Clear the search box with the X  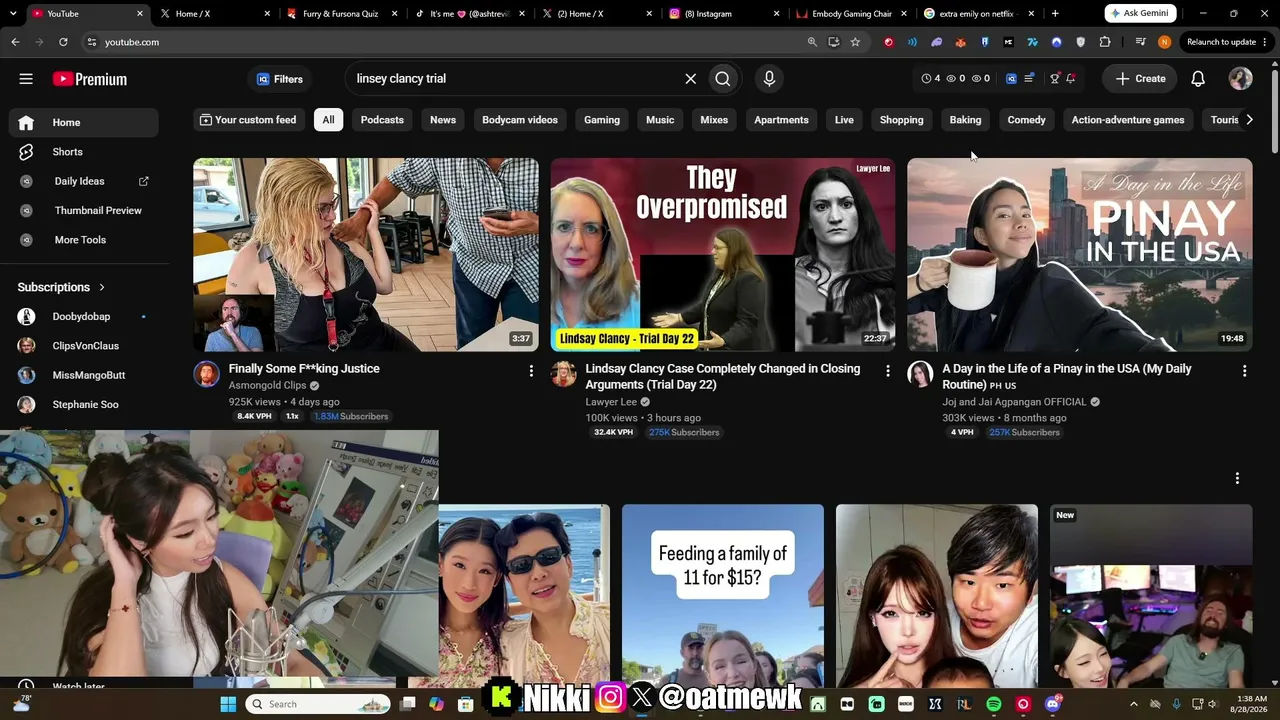click(x=690, y=79)
